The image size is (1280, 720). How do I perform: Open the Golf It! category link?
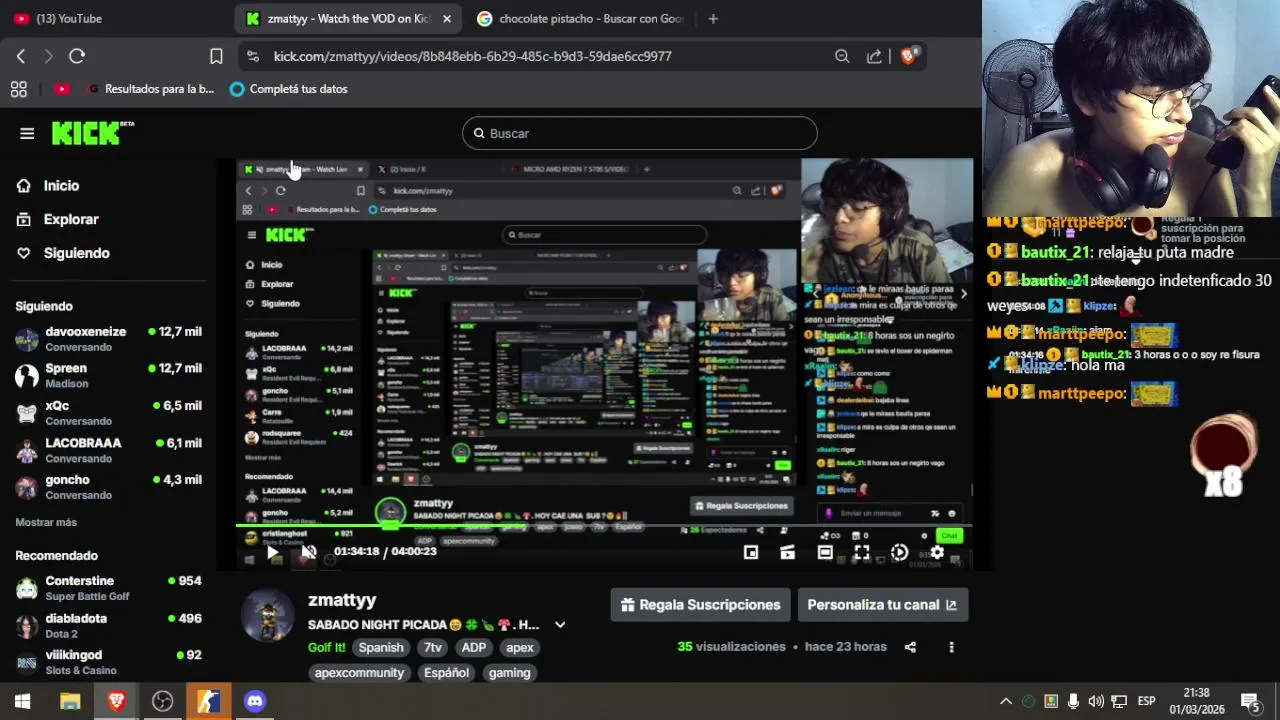(x=326, y=647)
